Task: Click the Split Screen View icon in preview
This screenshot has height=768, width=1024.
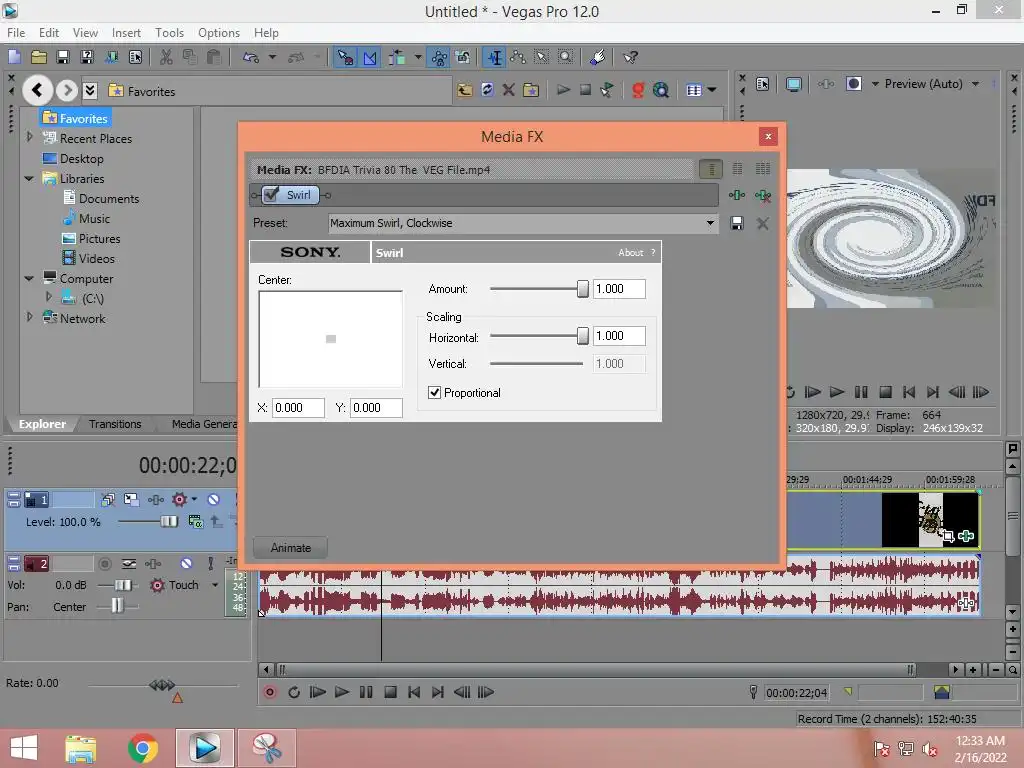Action: coord(854,84)
